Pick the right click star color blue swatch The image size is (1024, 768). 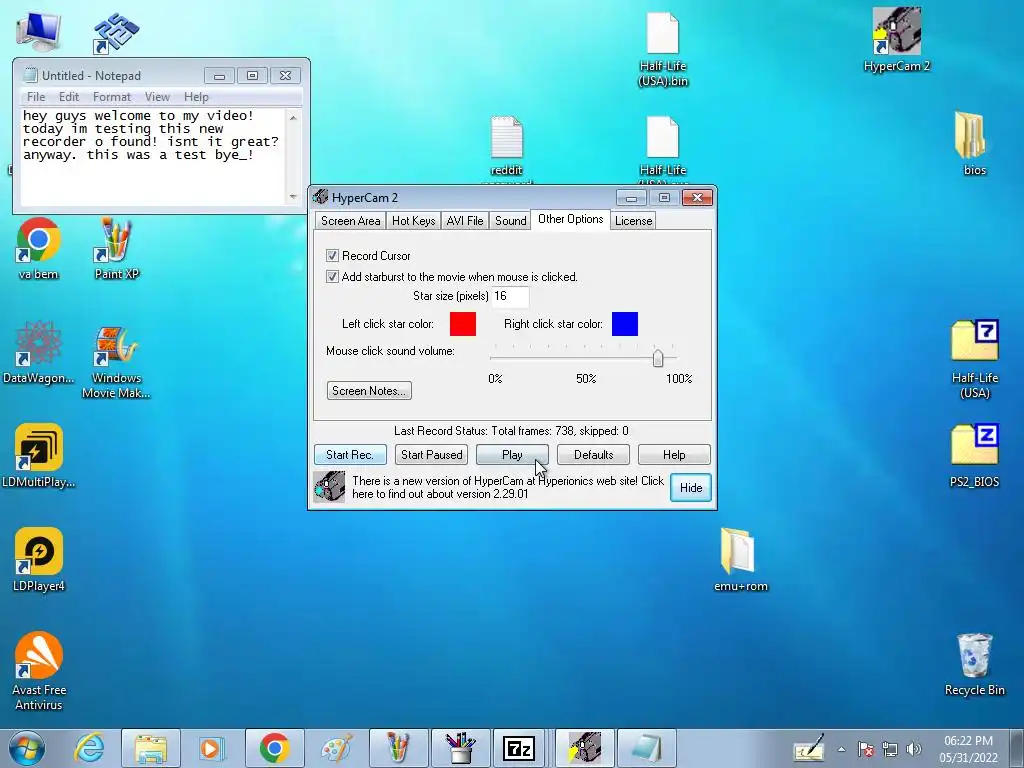pyautogui.click(x=625, y=324)
